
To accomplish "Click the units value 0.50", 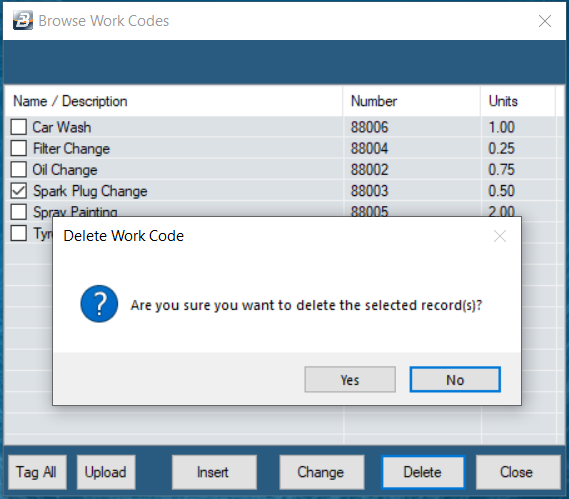I will [x=502, y=191].
